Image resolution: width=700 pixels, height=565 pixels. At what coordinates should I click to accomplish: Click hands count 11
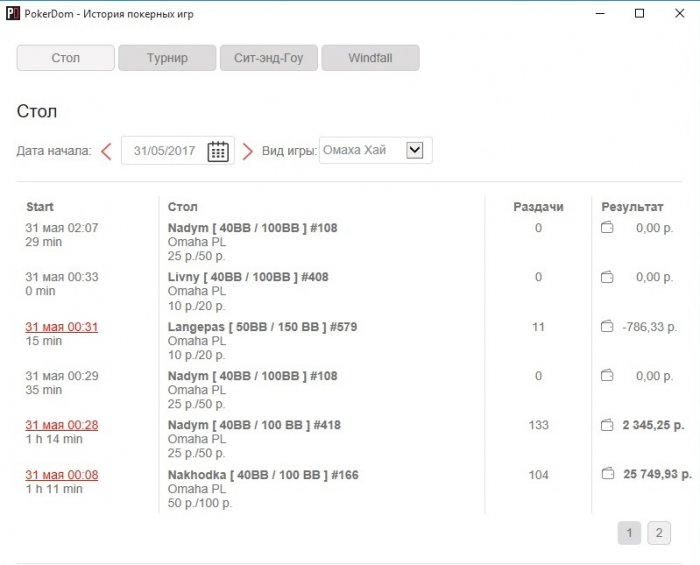[538, 327]
